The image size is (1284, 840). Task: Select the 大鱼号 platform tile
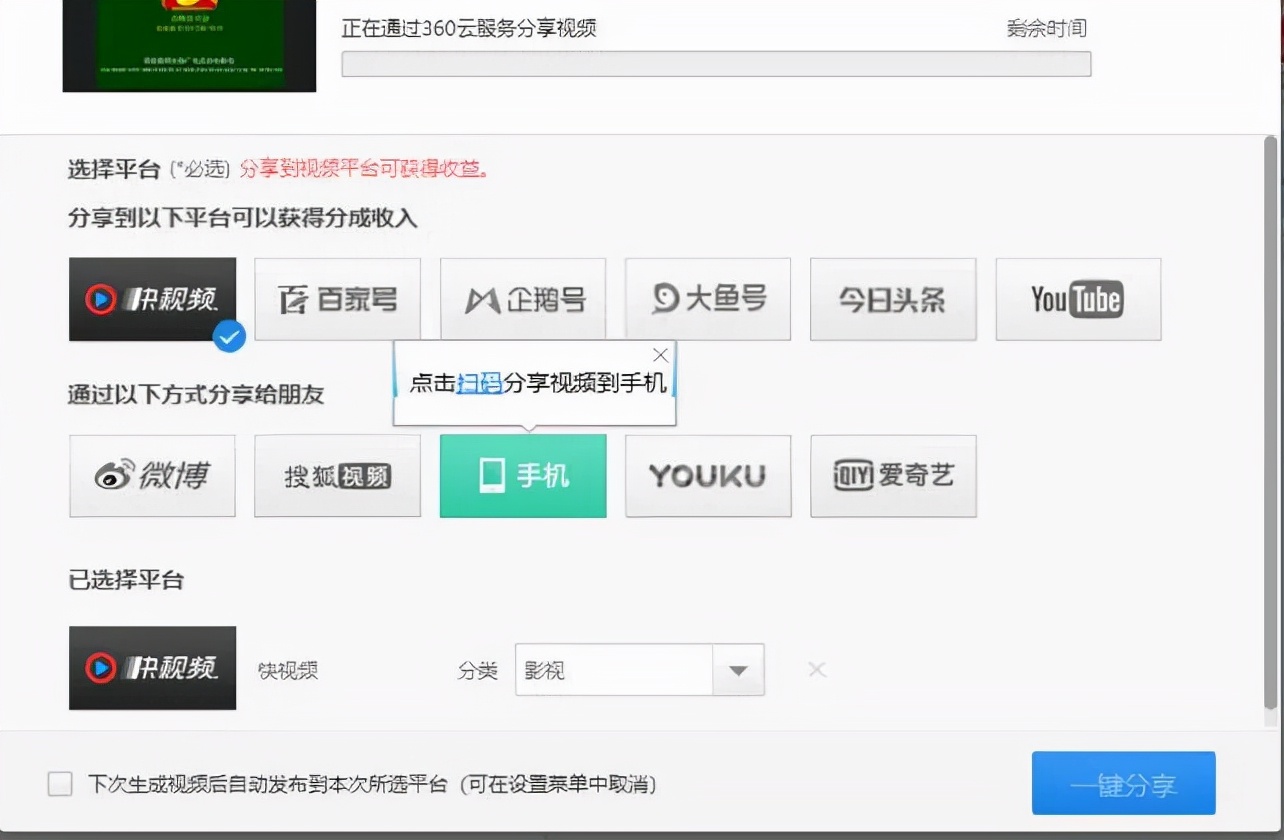pos(708,299)
